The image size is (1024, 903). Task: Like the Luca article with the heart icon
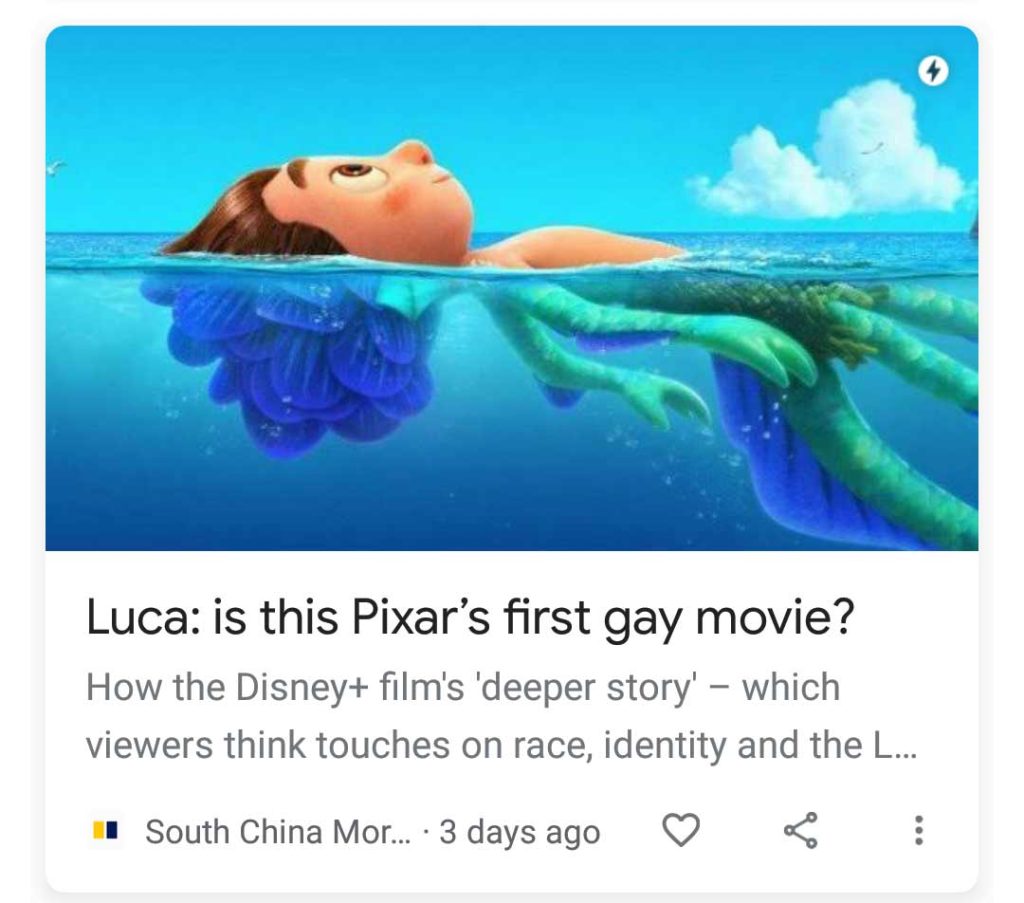pyautogui.click(x=681, y=830)
